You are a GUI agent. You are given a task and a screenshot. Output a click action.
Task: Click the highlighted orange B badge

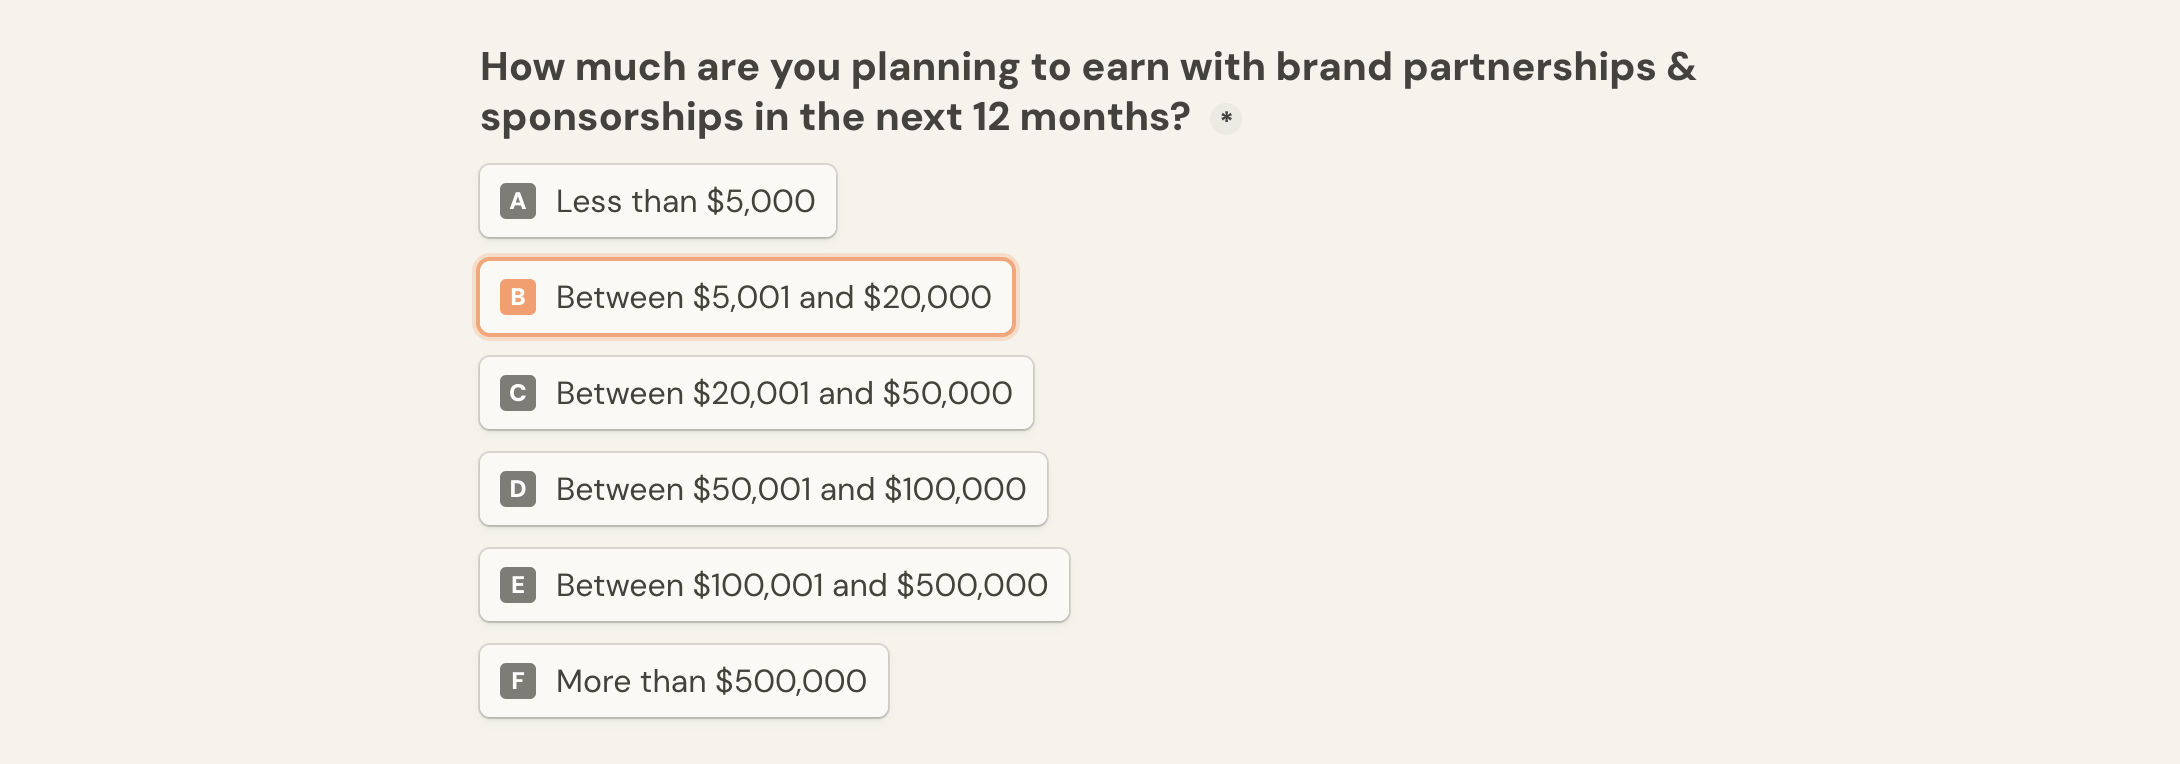click(x=518, y=297)
